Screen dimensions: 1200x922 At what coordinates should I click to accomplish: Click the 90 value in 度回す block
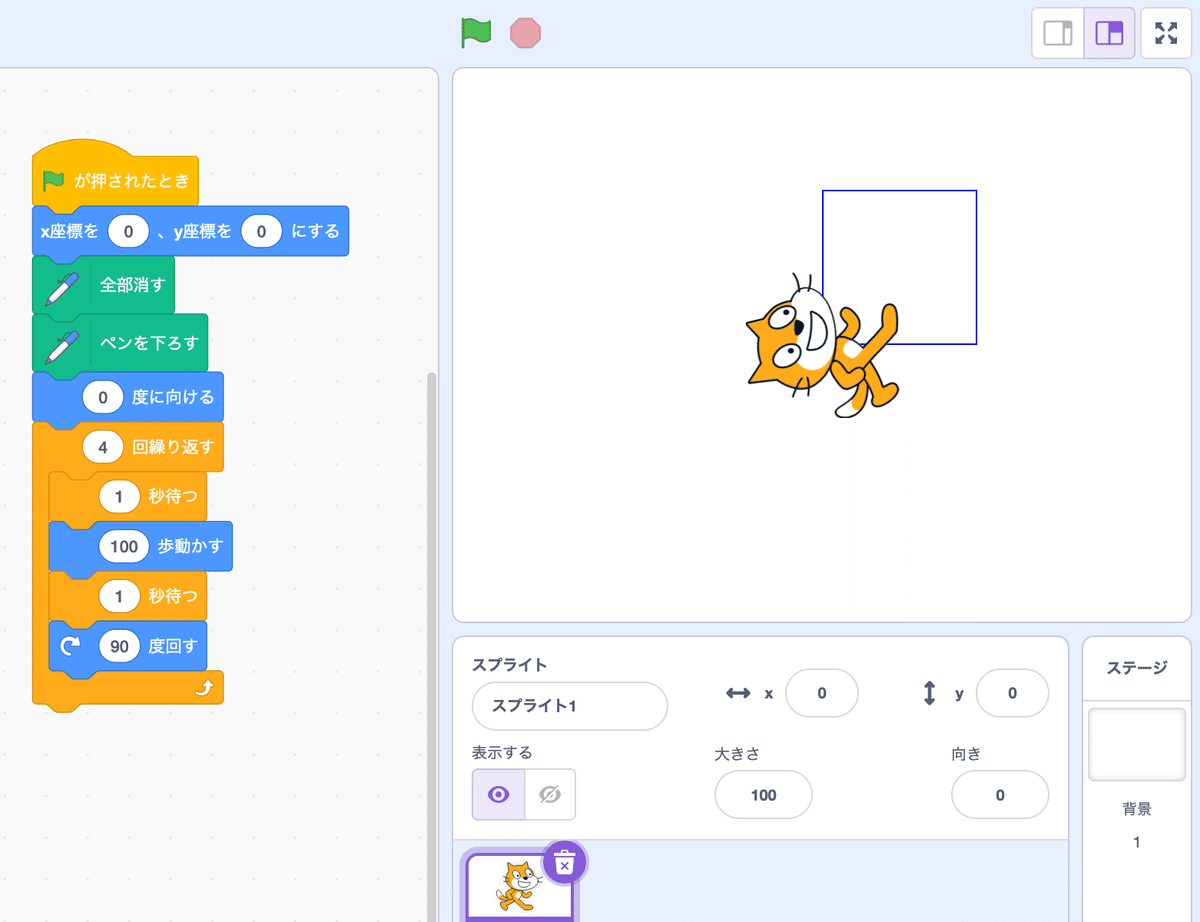pos(120,646)
